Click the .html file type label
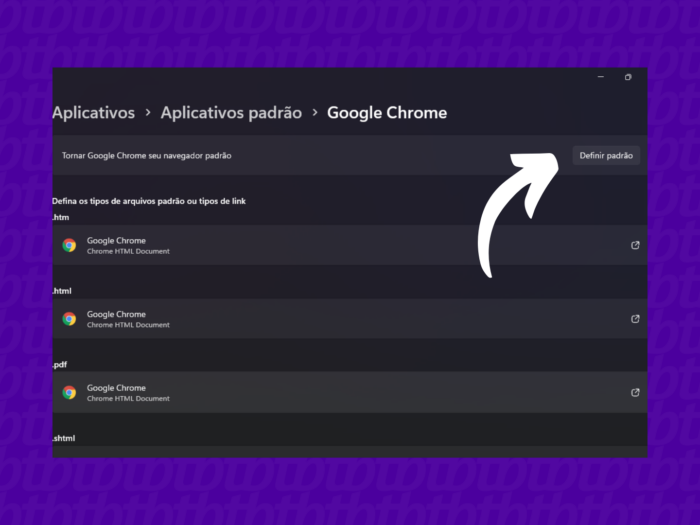The height and width of the screenshot is (525, 700). 62,291
